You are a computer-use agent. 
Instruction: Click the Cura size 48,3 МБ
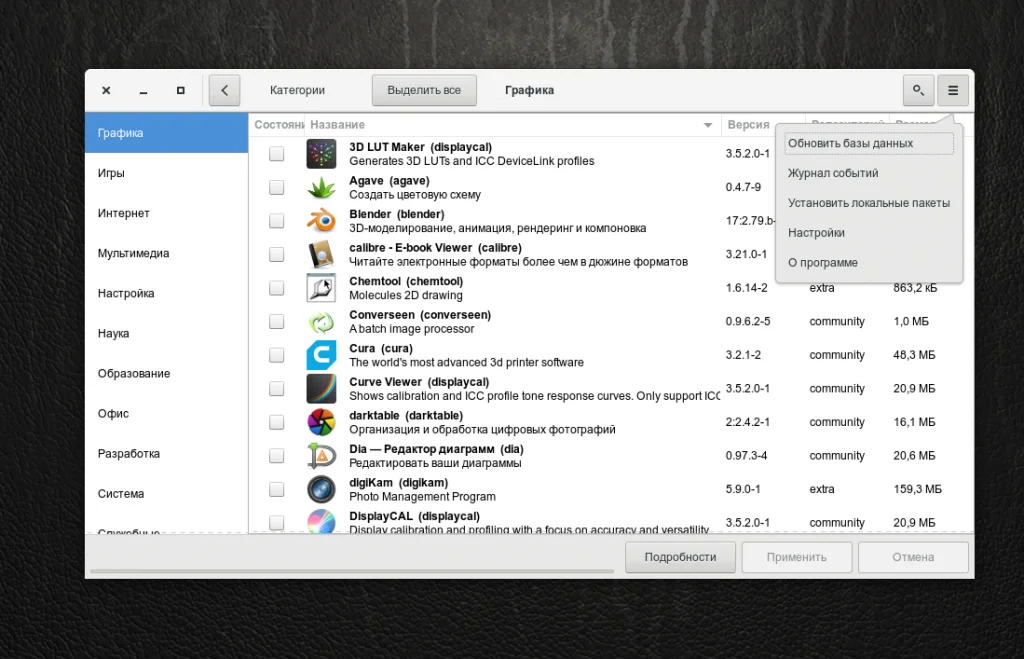914,355
